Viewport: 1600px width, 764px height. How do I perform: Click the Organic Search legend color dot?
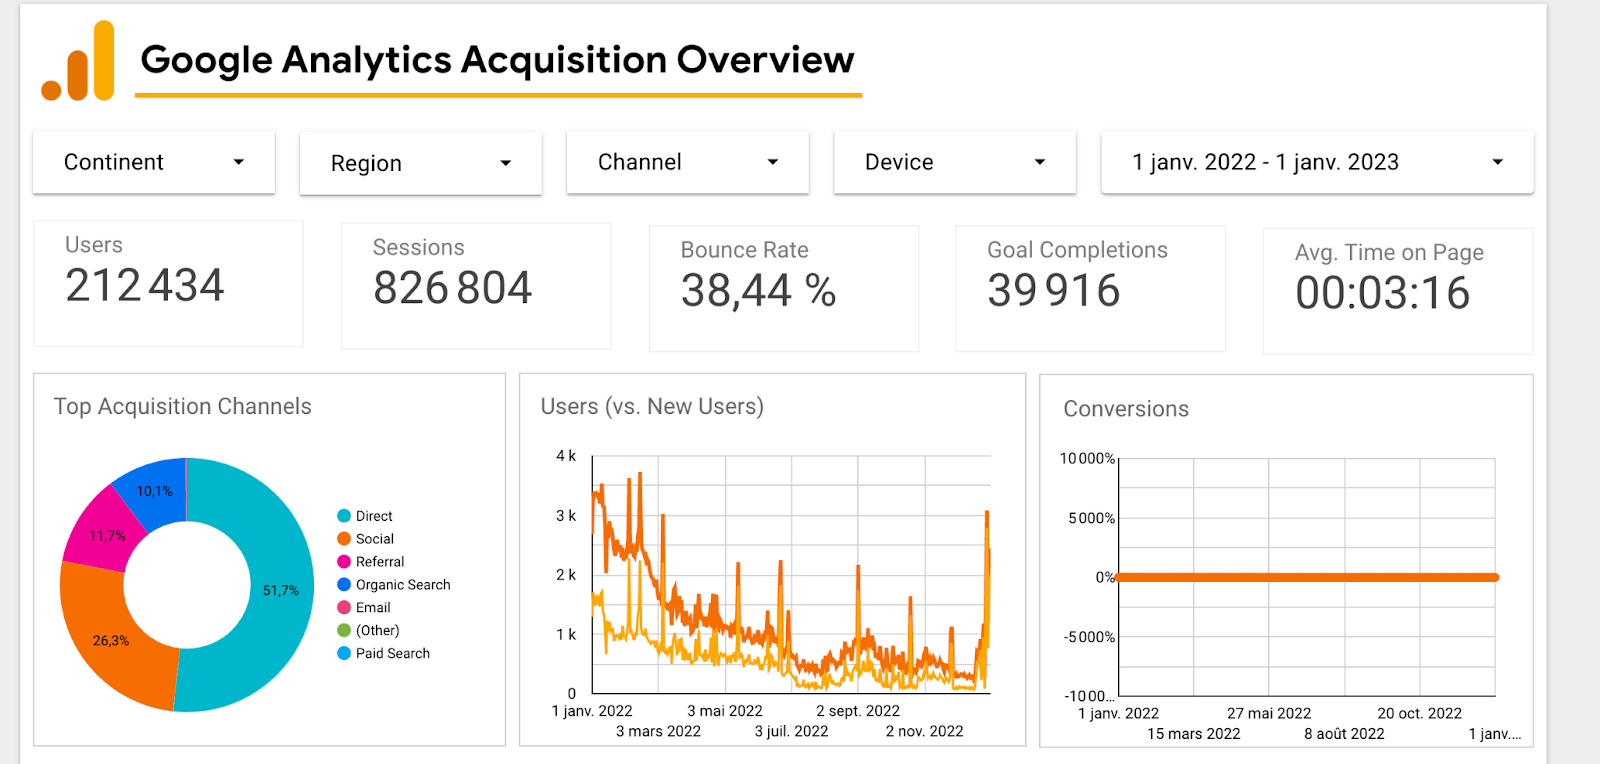click(x=344, y=585)
